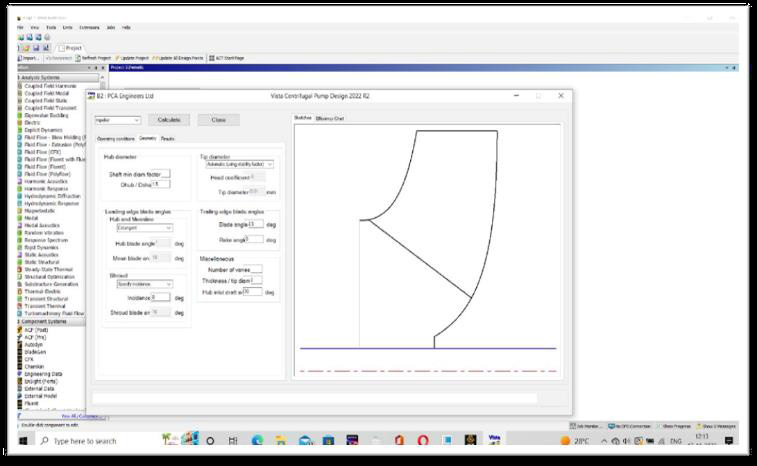Click the Rake angle input field
This screenshot has height=466, width=757.
pyautogui.click(x=255, y=240)
